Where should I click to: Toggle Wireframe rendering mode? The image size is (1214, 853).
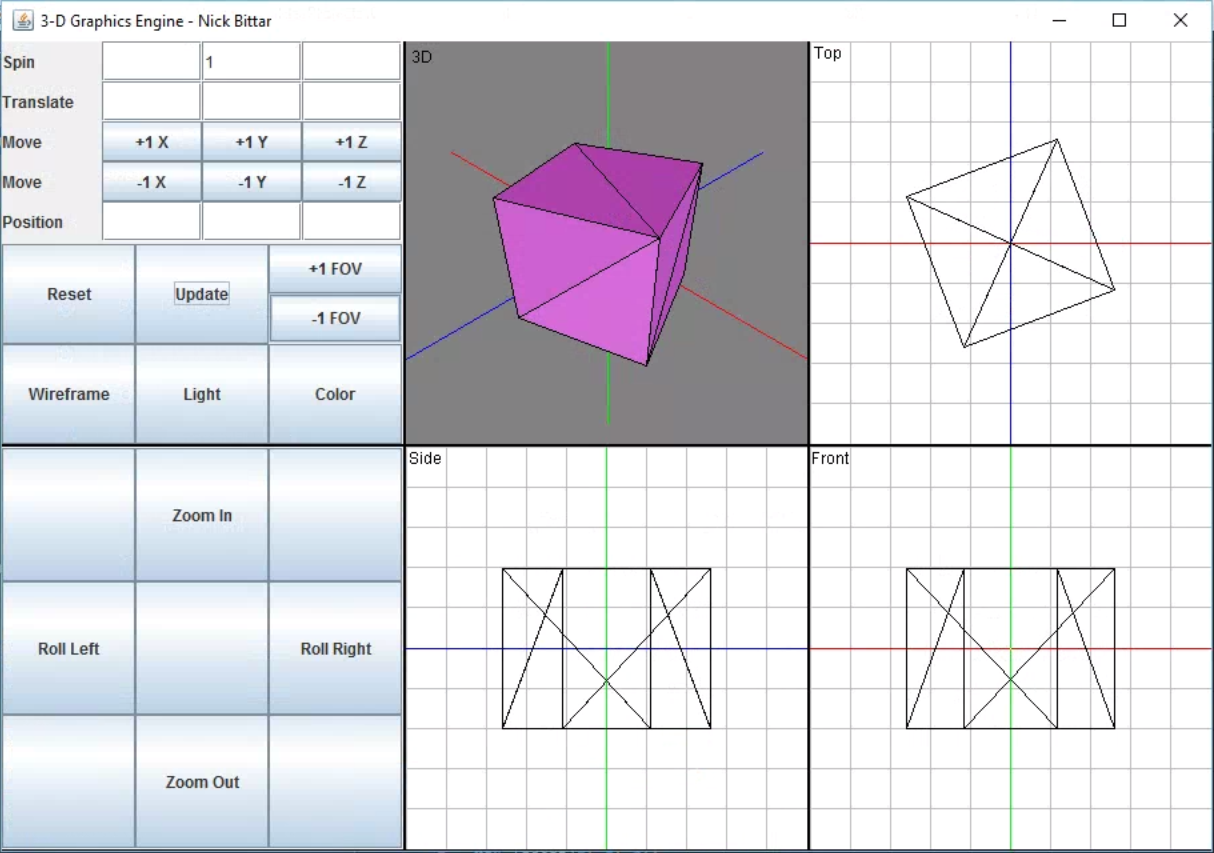click(x=68, y=394)
